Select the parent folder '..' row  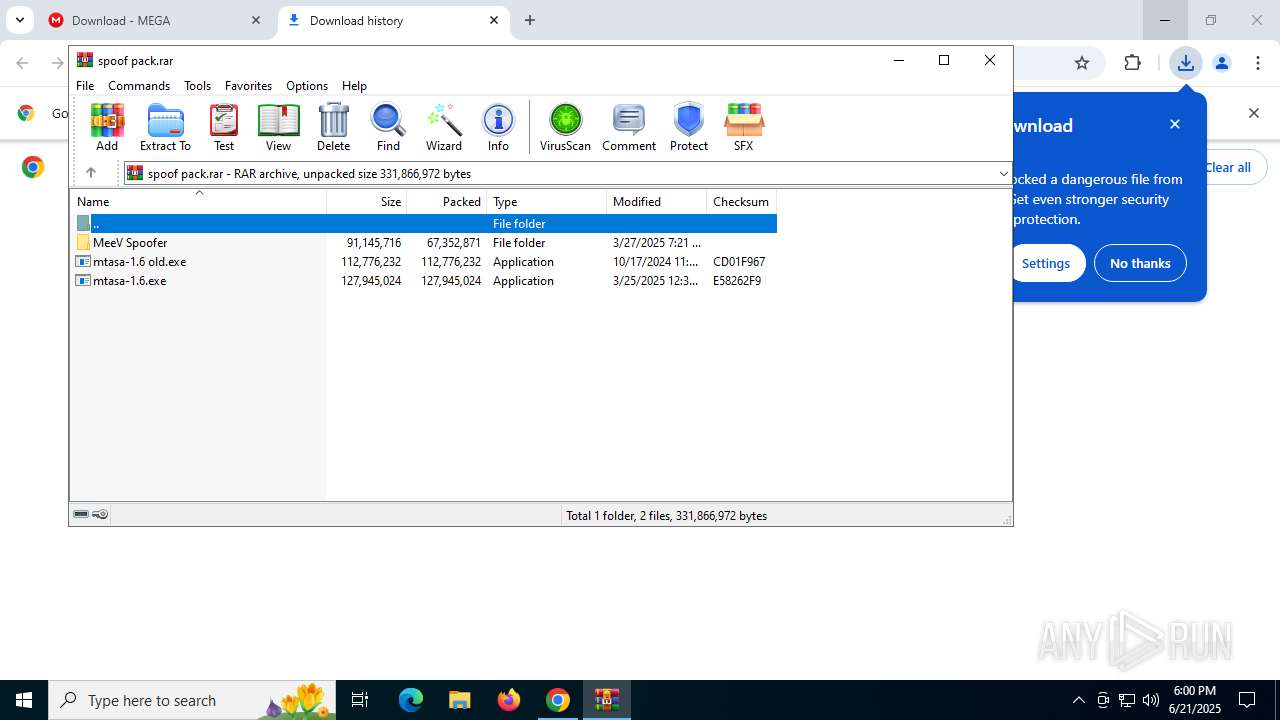tap(424, 223)
